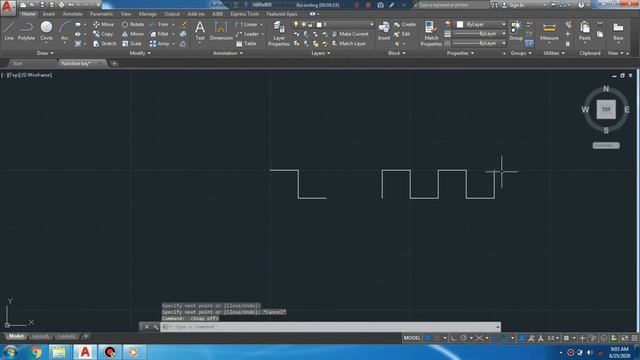Toggle clean screen in status bar

click(624, 338)
